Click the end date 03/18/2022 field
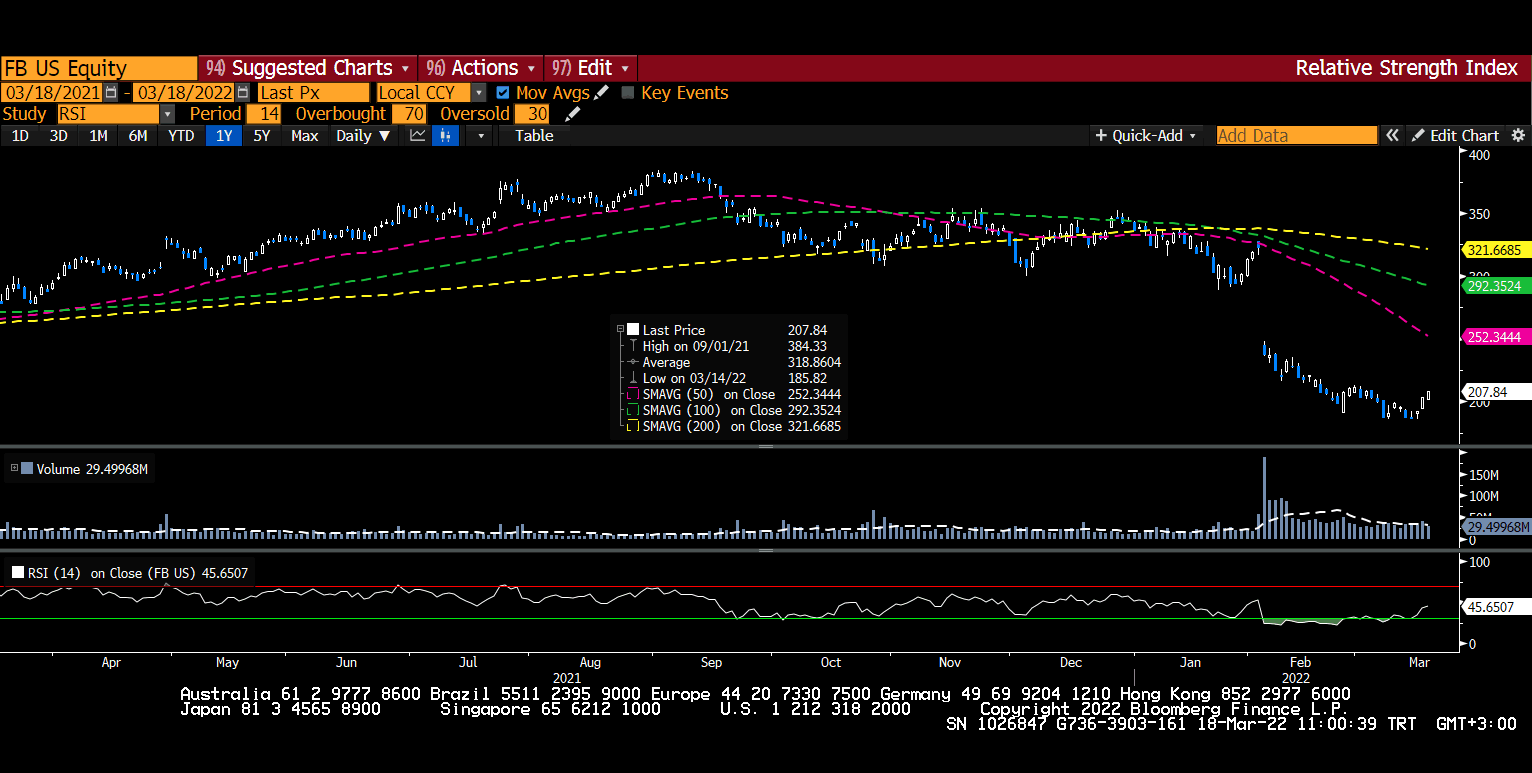This screenshot has height=773, width=1532. point(185,92)
